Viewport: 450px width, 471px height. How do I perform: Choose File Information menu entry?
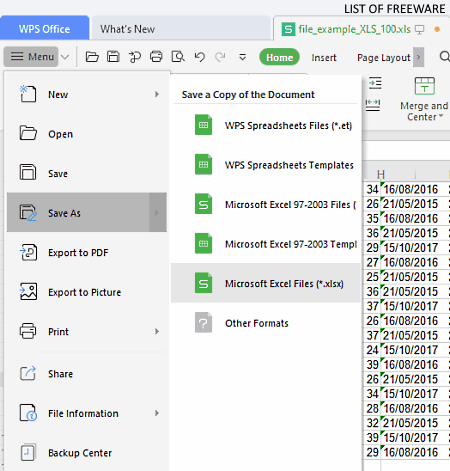click(x=87, y=413)
